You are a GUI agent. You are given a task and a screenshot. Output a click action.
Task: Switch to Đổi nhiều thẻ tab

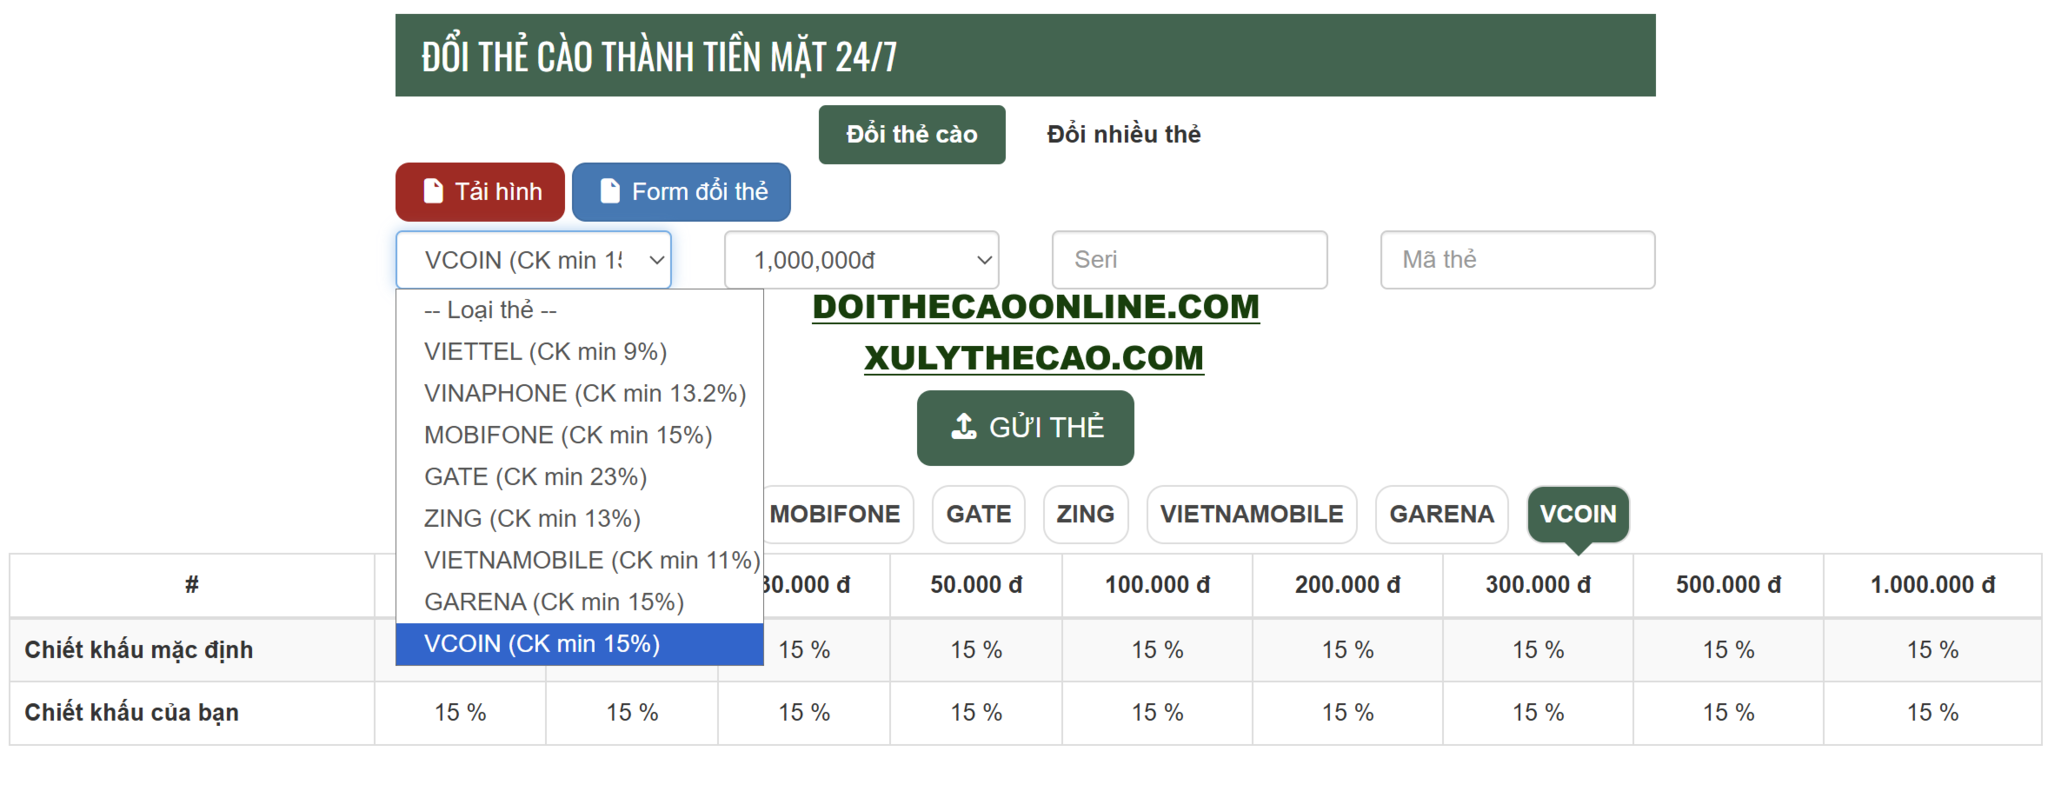(x=1123, y=134)
